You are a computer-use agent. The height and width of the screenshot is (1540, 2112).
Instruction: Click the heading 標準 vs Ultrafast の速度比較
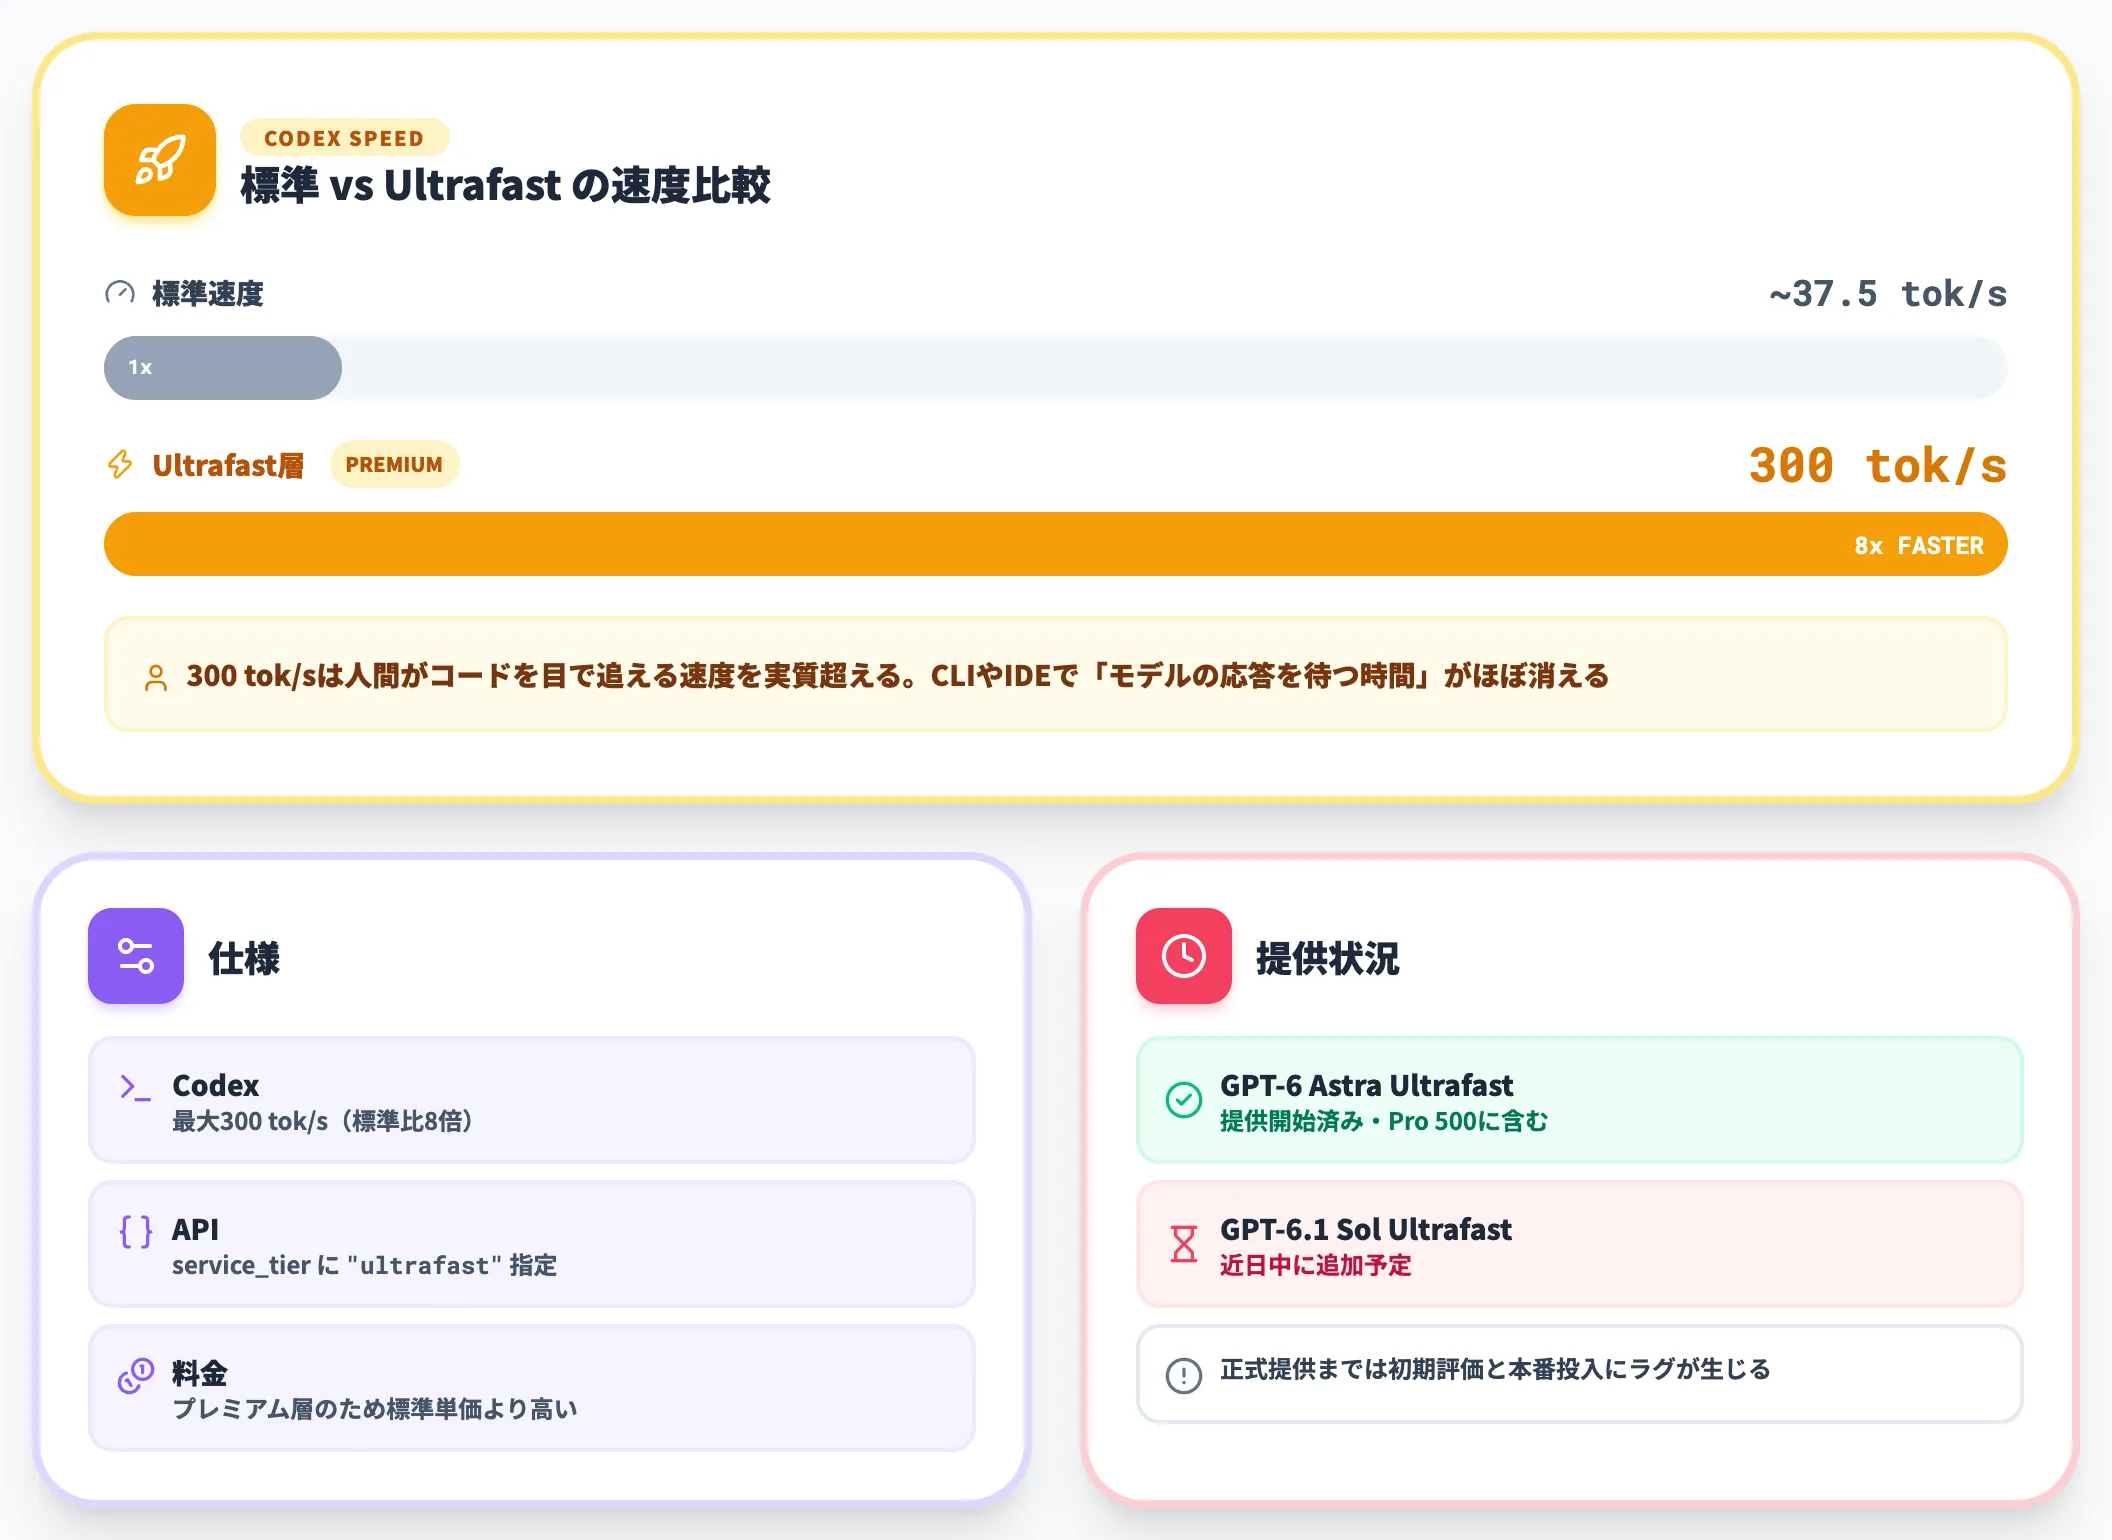[x=505, y=186]
